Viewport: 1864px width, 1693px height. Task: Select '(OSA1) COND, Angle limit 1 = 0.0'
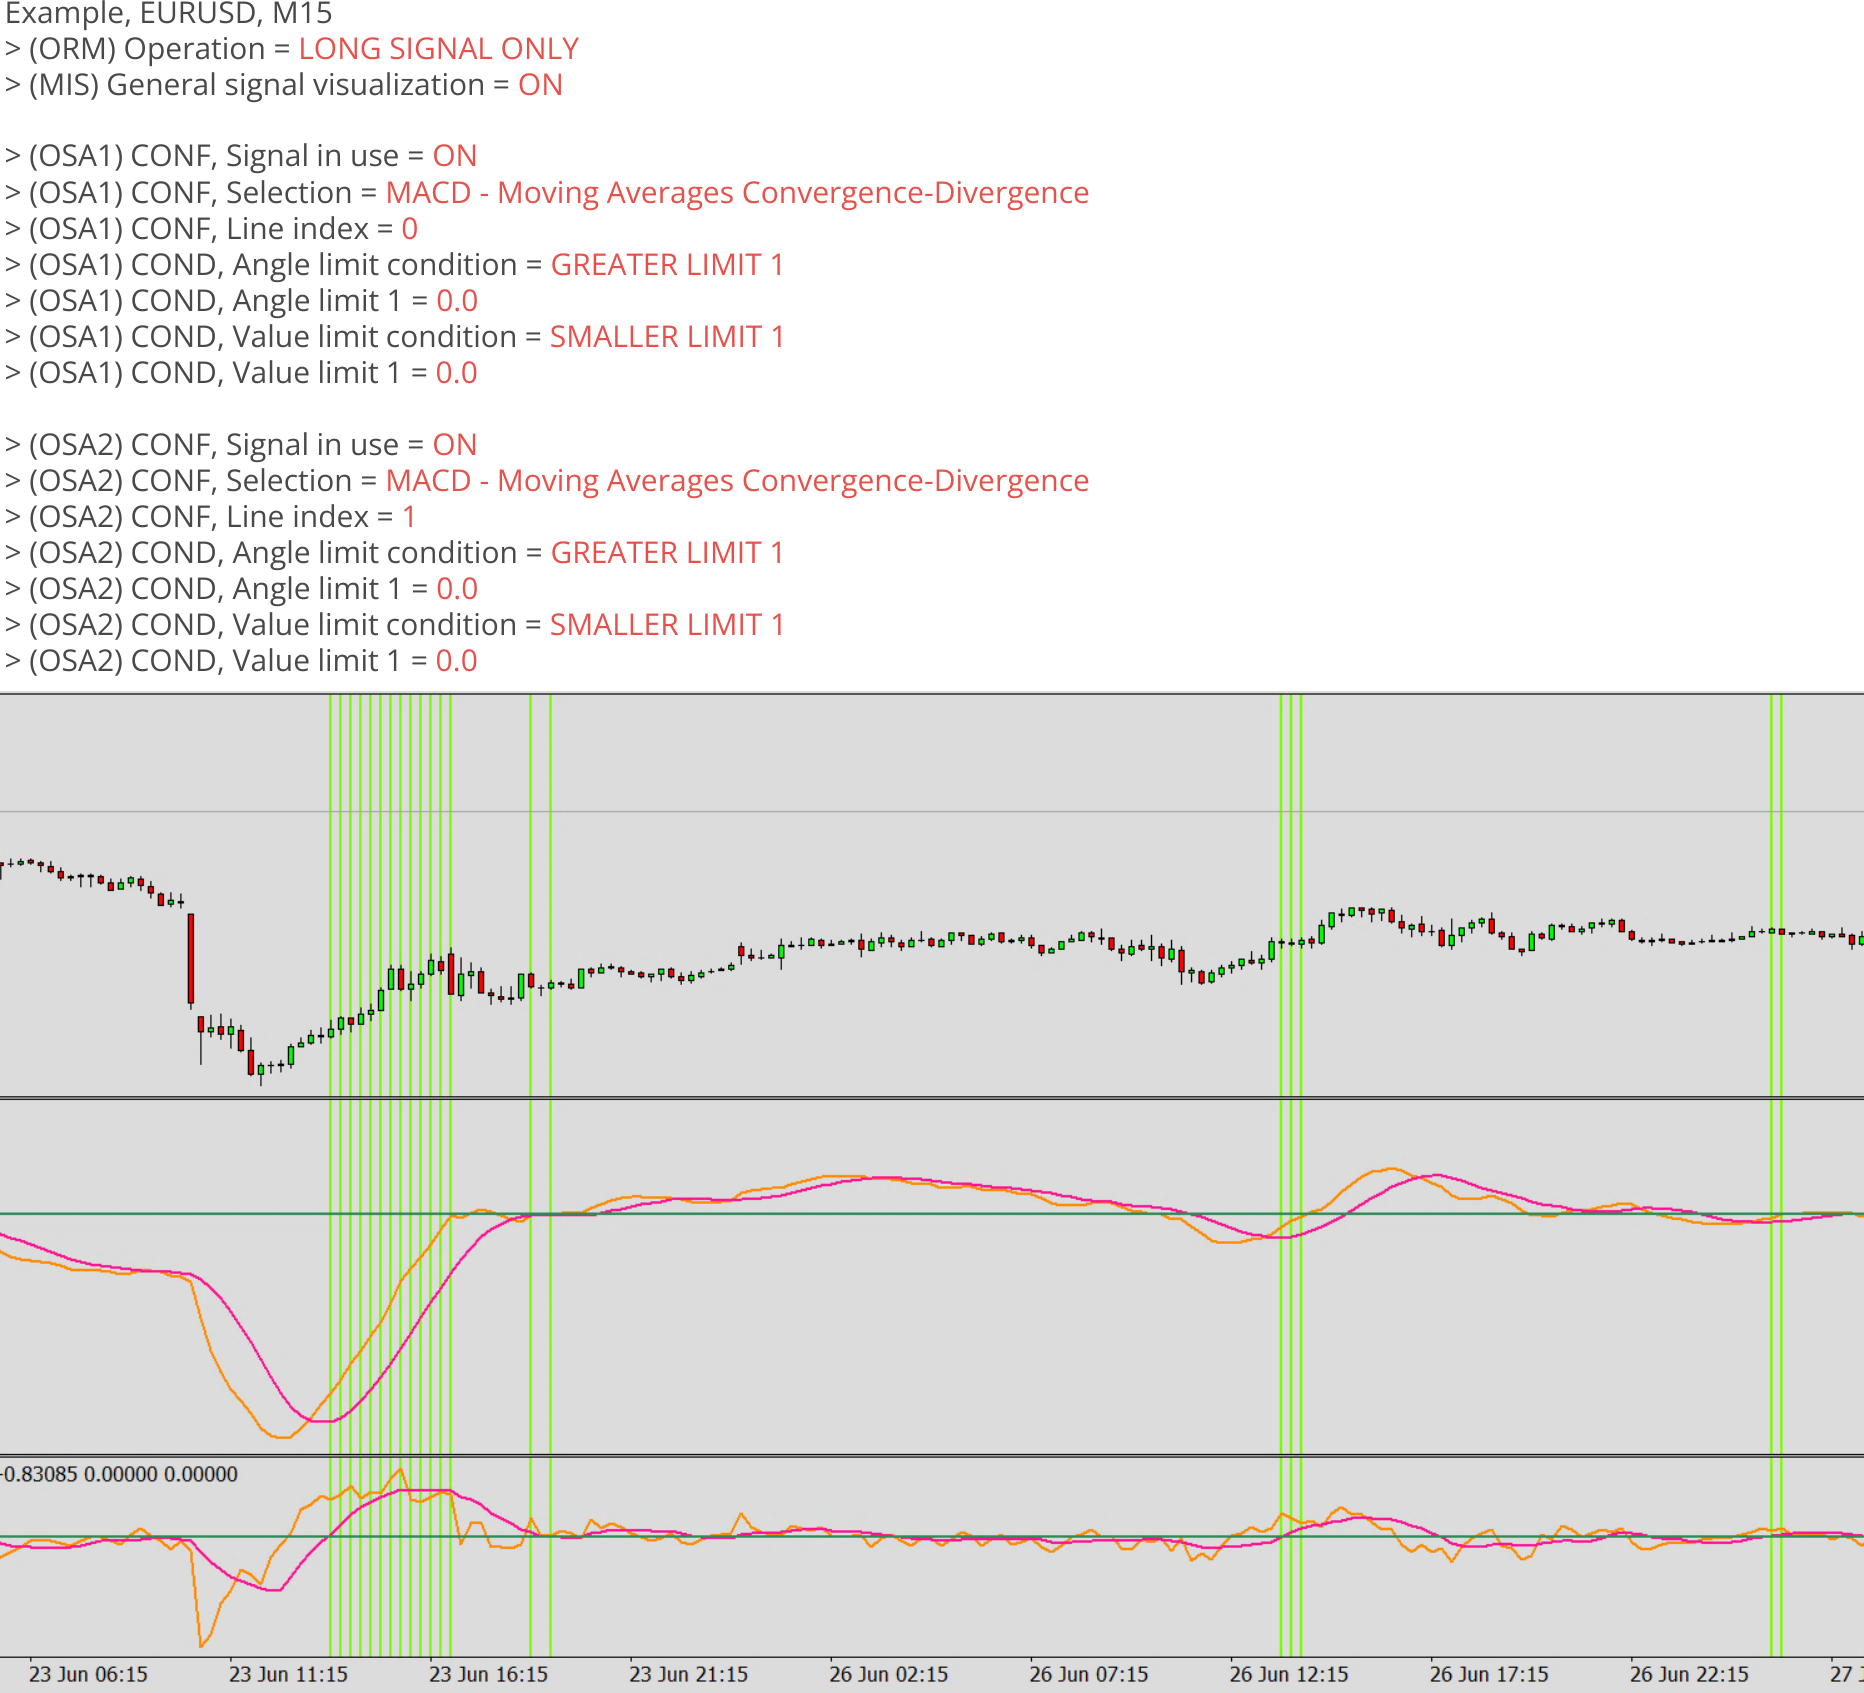(241, 301)
